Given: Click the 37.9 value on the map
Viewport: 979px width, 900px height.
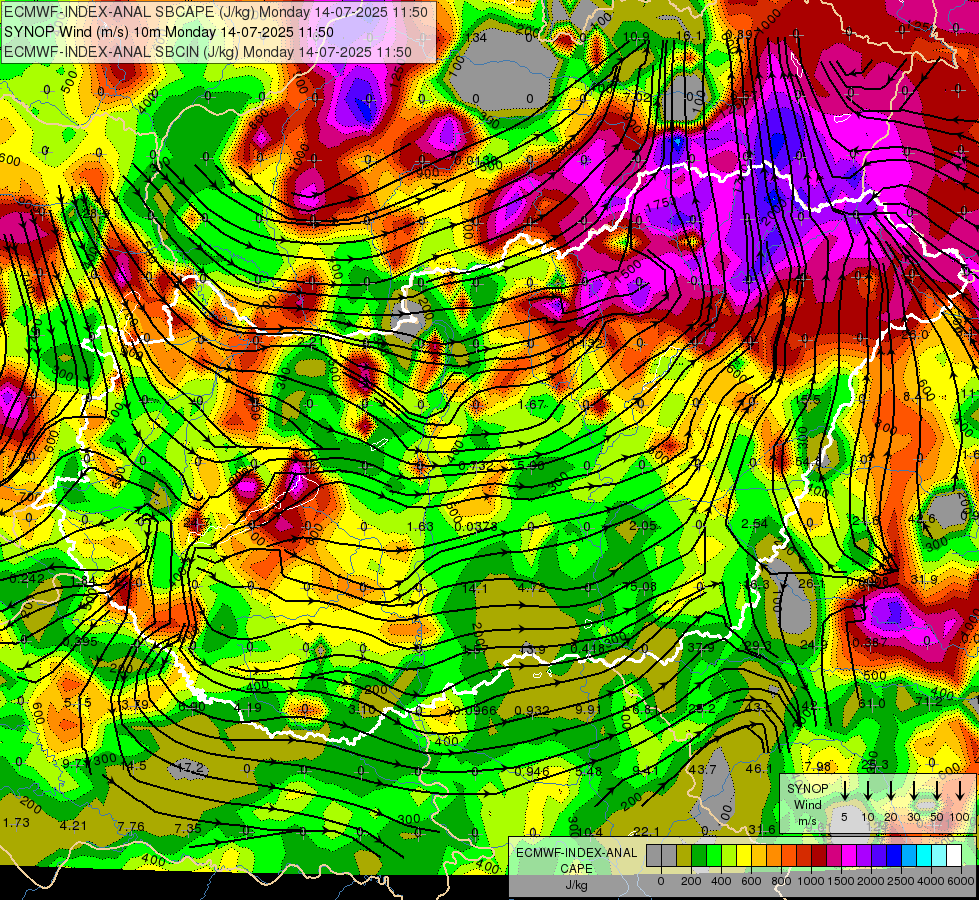Looking at the screenshot, I should pyautogui.click(x=701, y=648).
